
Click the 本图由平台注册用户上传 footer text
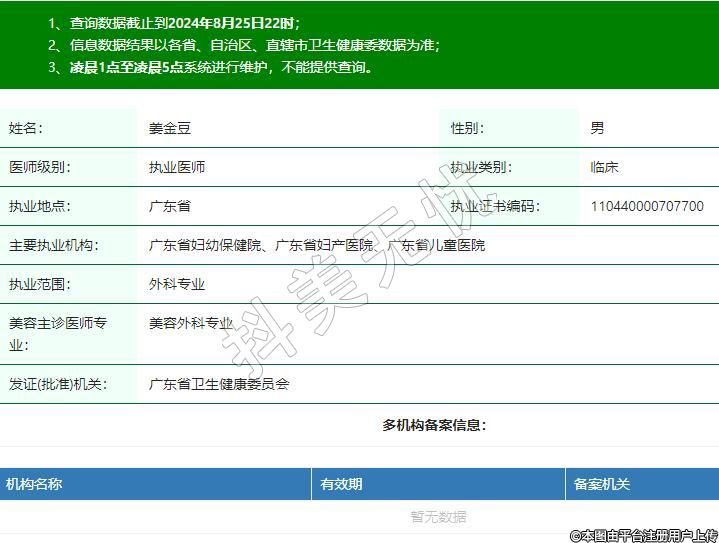click(x=643, y=535)
